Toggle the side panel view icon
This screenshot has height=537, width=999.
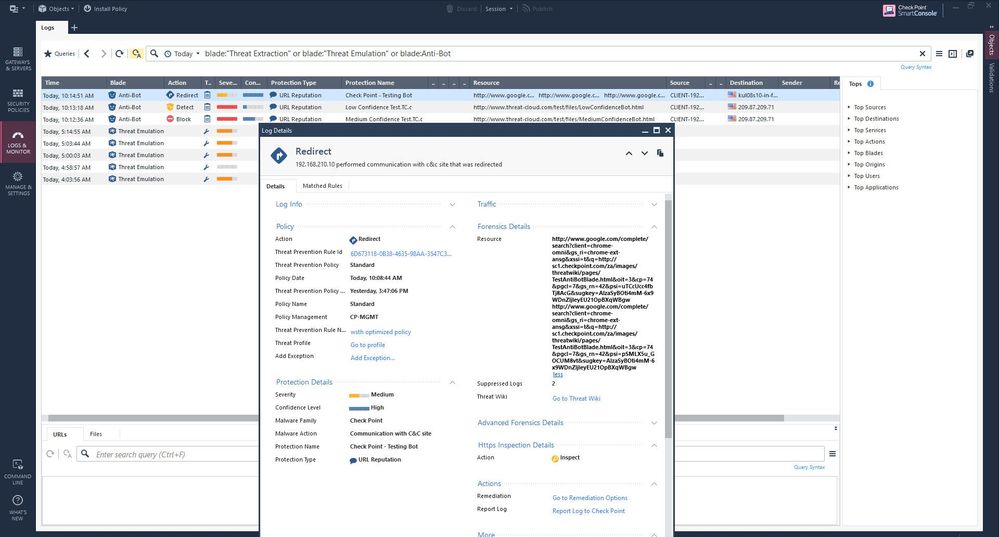[953, 53]
